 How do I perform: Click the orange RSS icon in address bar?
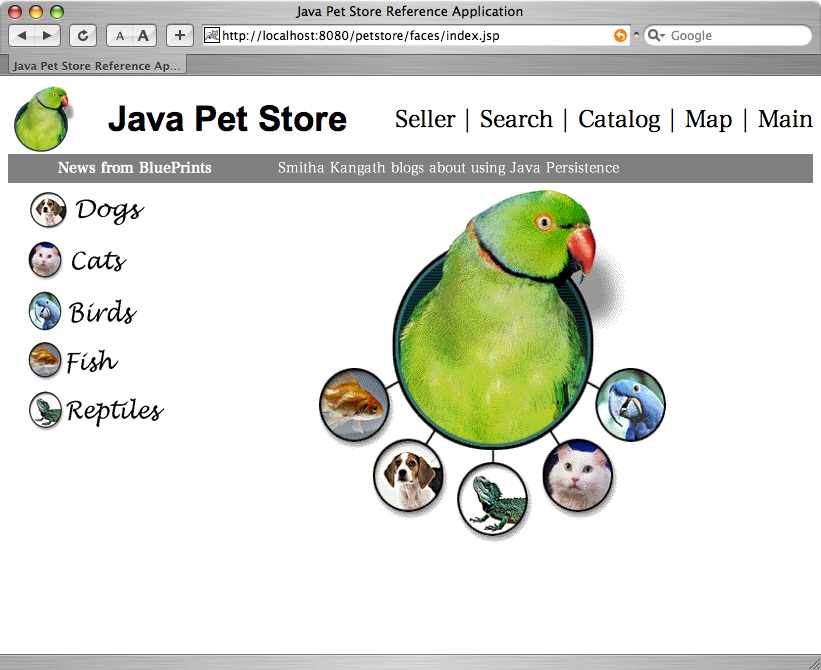click(620, 36)
